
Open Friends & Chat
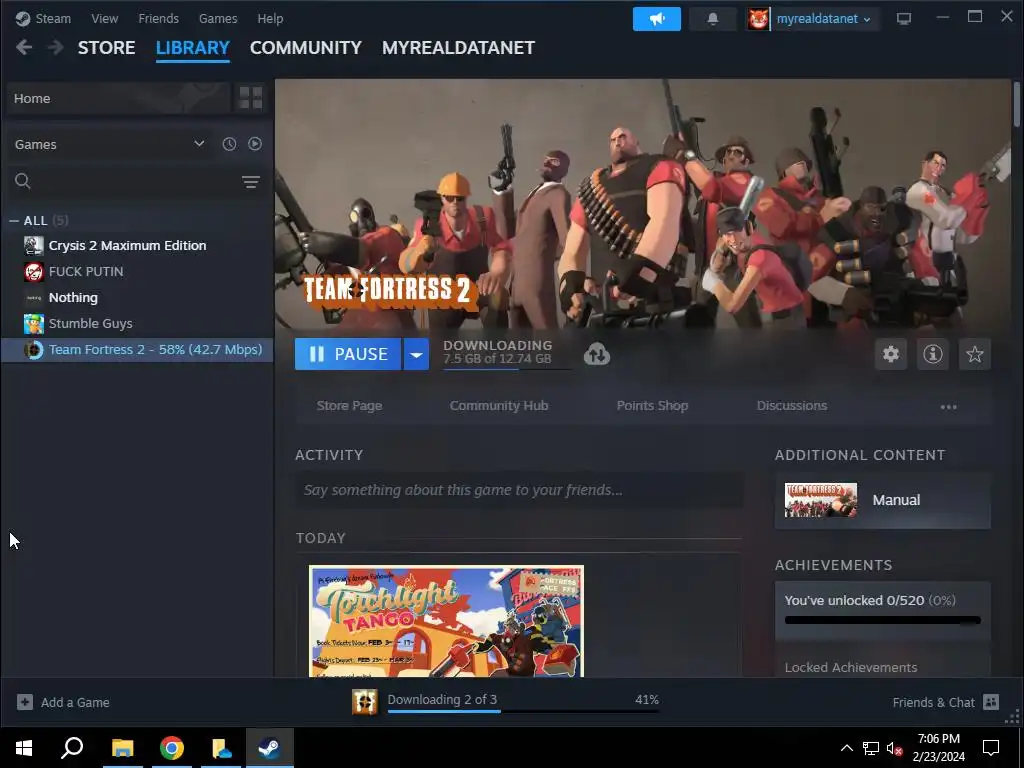click(x=946, y=702)
